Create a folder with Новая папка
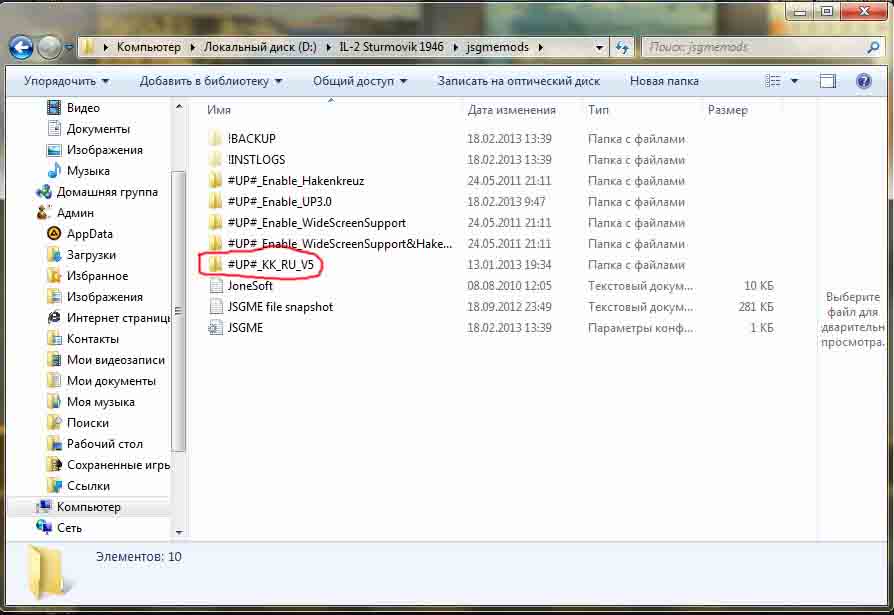The width and height of the screenshot is (894, 615). [664, 81]
